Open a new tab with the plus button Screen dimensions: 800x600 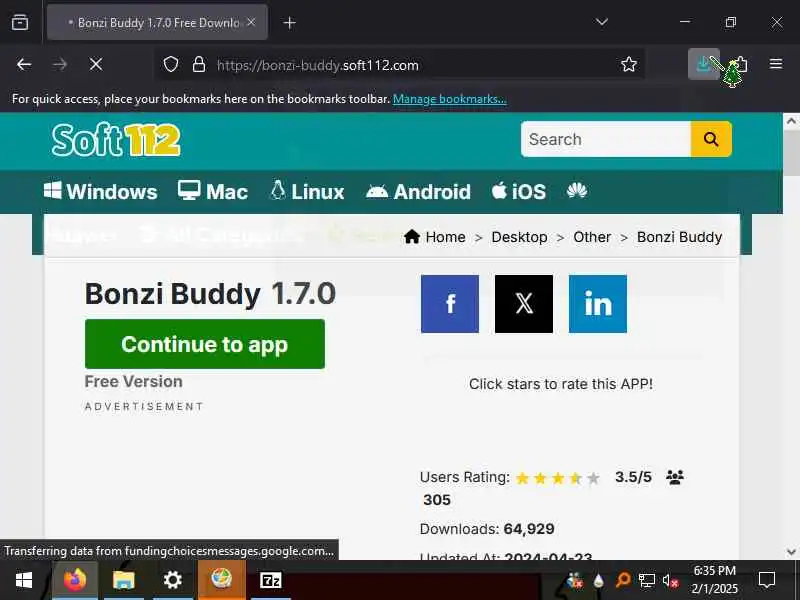289,22
